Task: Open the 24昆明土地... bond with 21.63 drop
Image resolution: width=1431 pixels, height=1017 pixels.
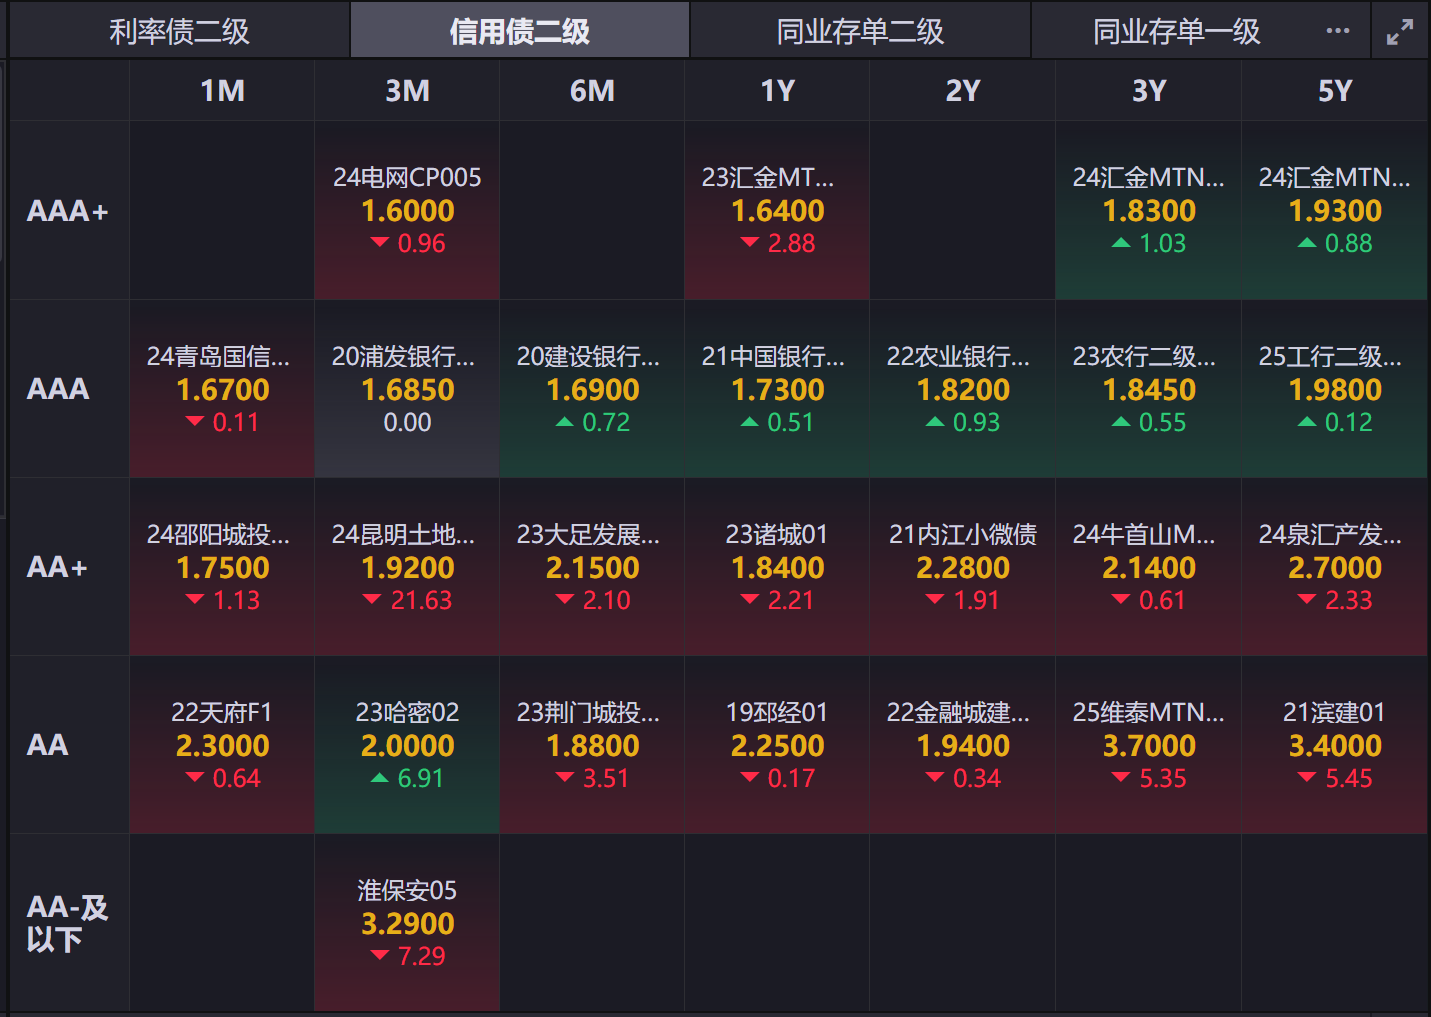Action: pyautogui.click(x=407, y=567)
